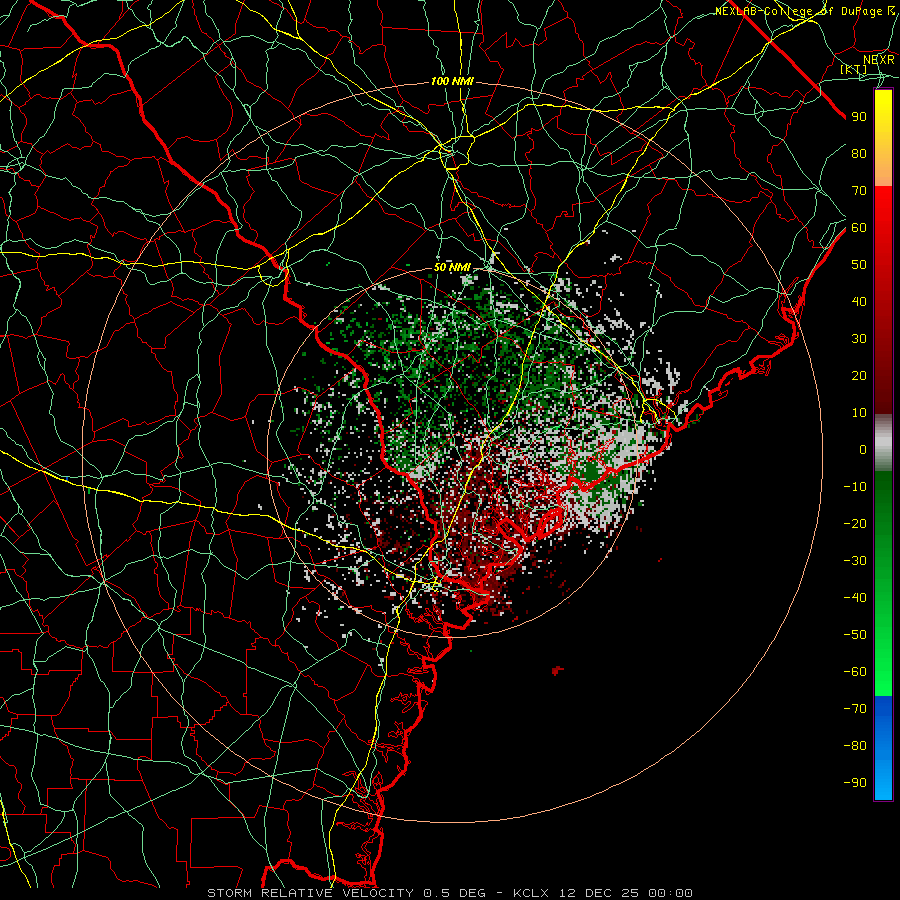Click the -30 value on the velocity scale
Screen dimensions: 900x900
[855, 561]
